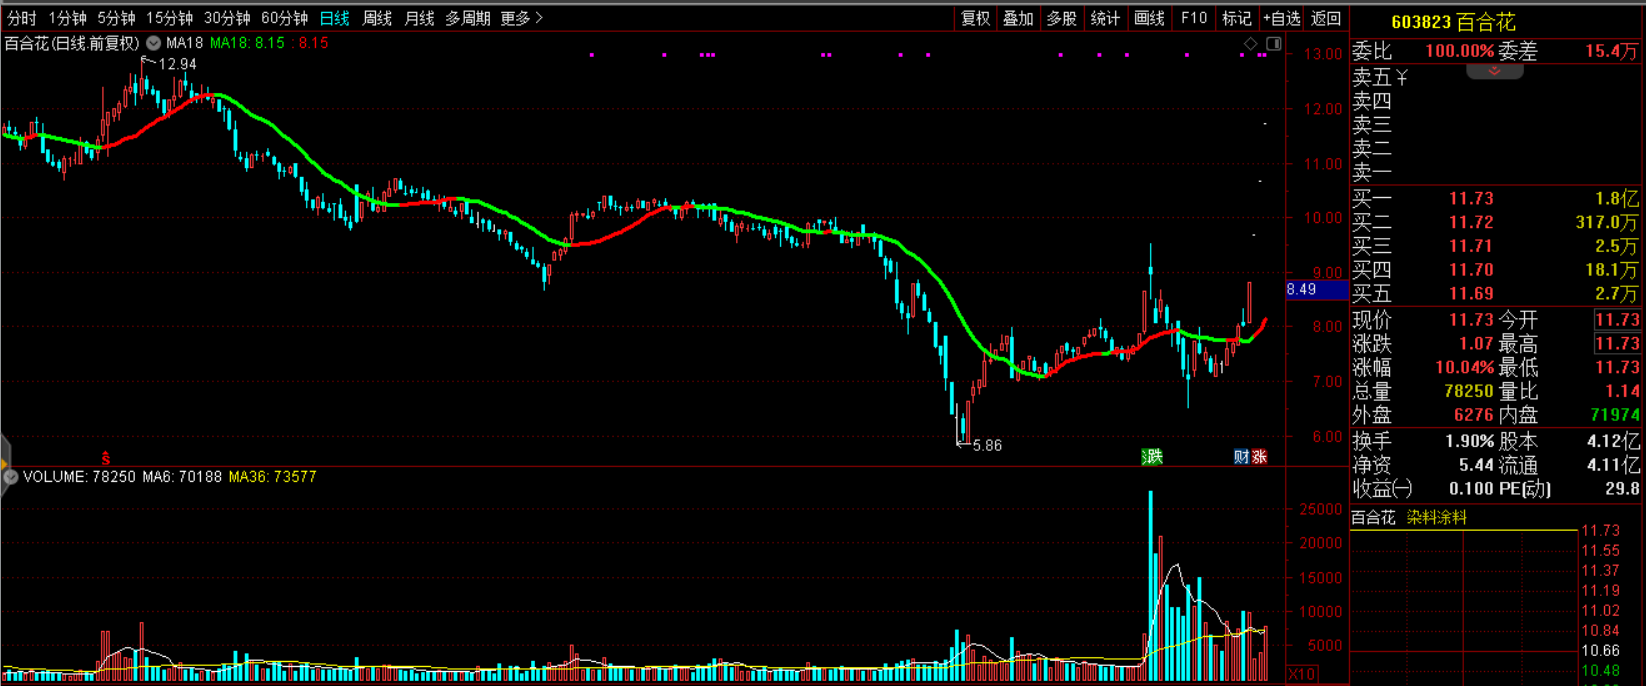The image size is (1646, 686).
Task: Click the 卖一 ask row label
Action: tap(1372, 172)
